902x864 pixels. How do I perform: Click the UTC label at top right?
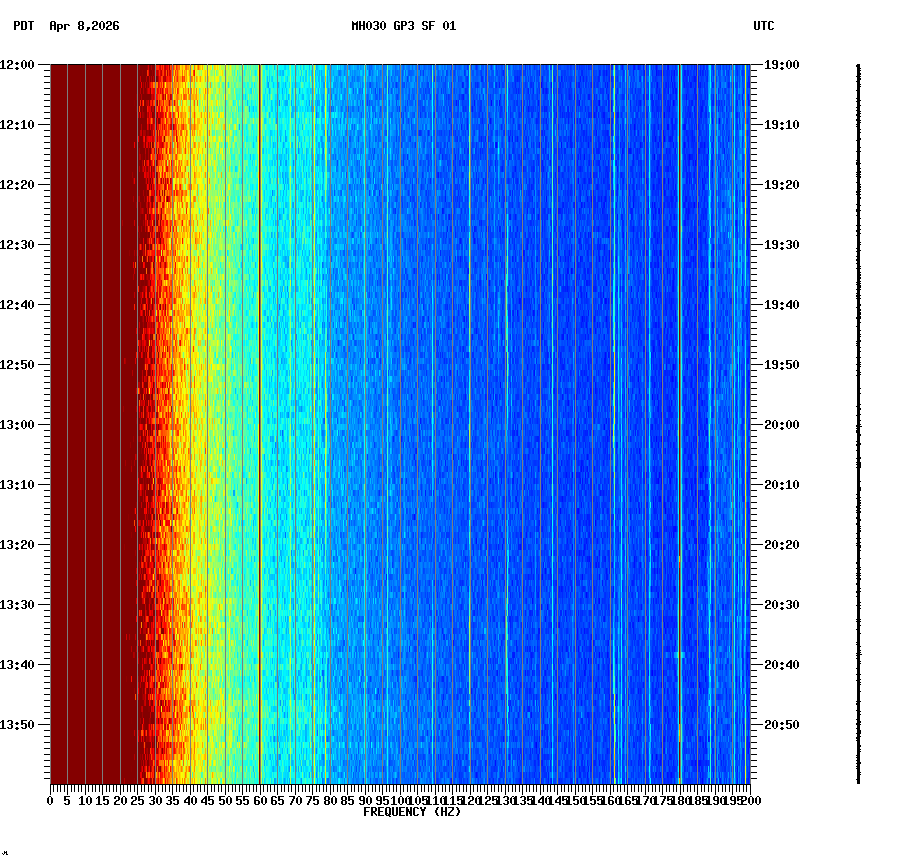pos(764,27)
